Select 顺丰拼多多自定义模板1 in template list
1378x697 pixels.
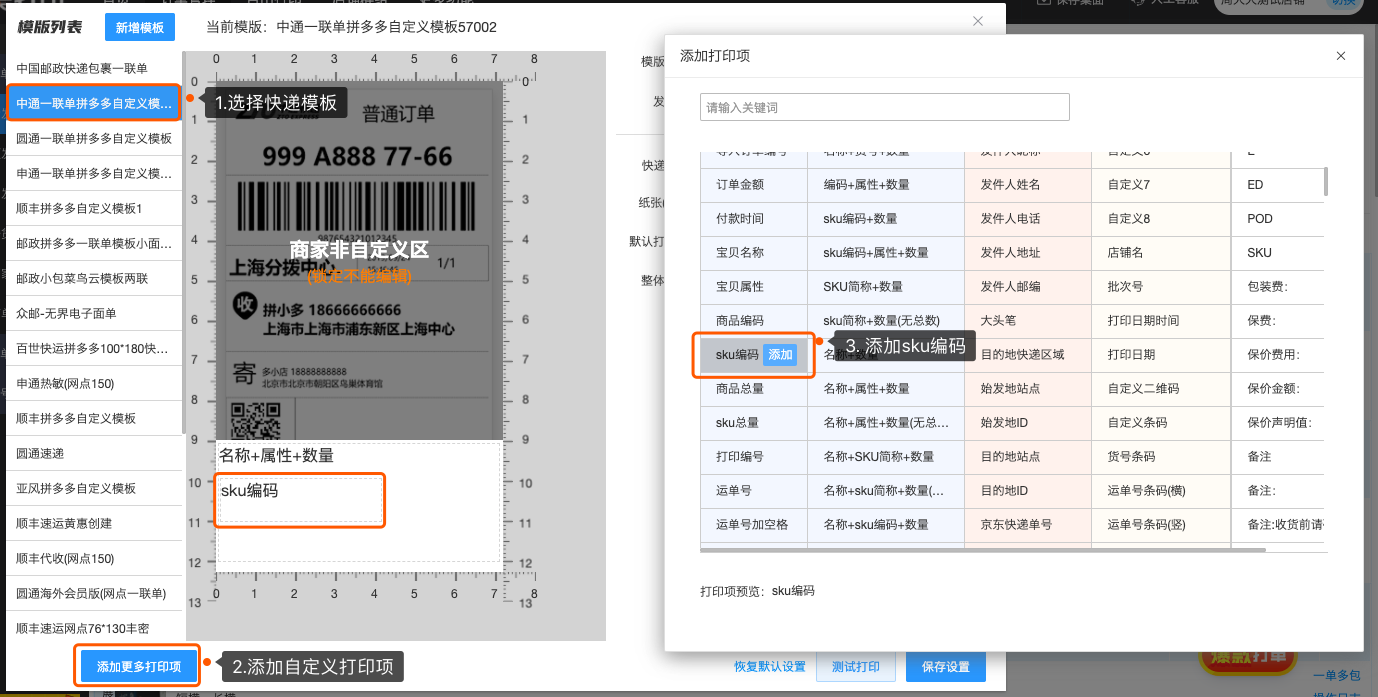pos(80,209)
